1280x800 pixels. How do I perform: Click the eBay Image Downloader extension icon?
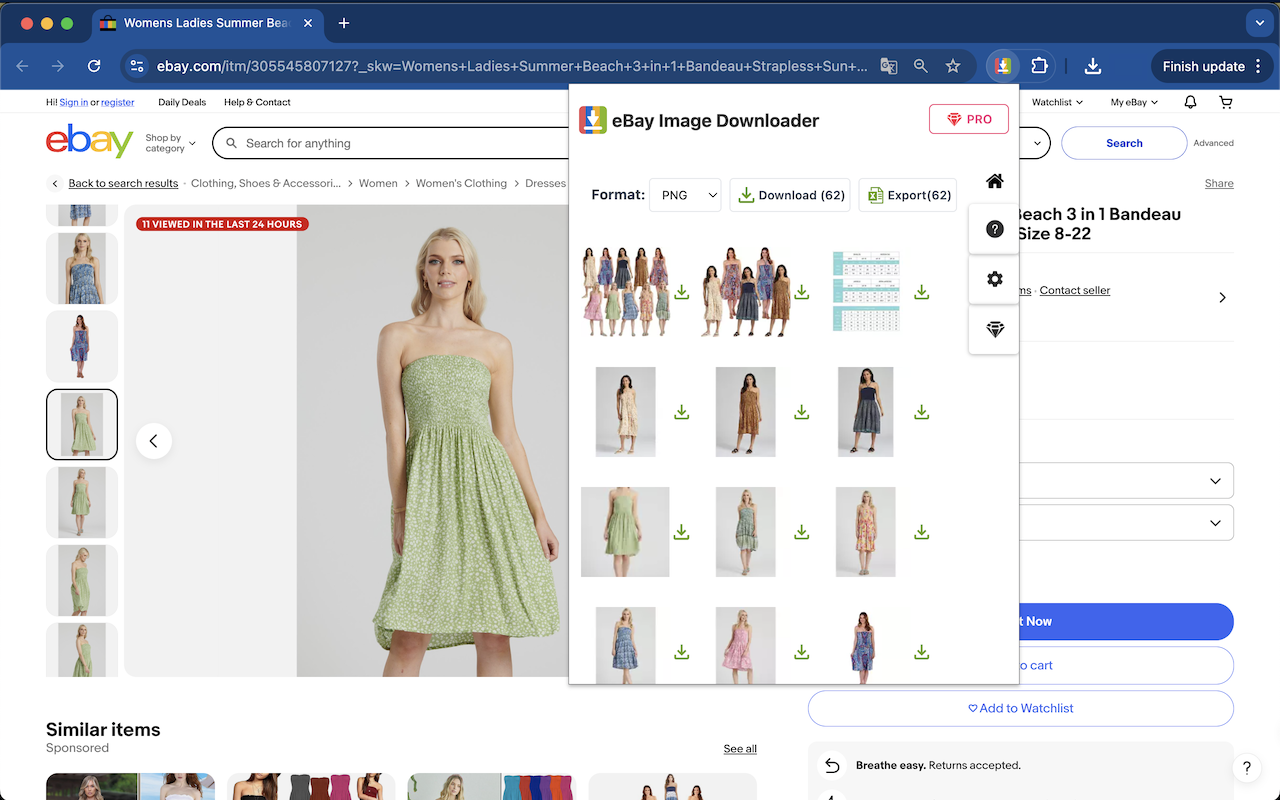[1000, 65]
